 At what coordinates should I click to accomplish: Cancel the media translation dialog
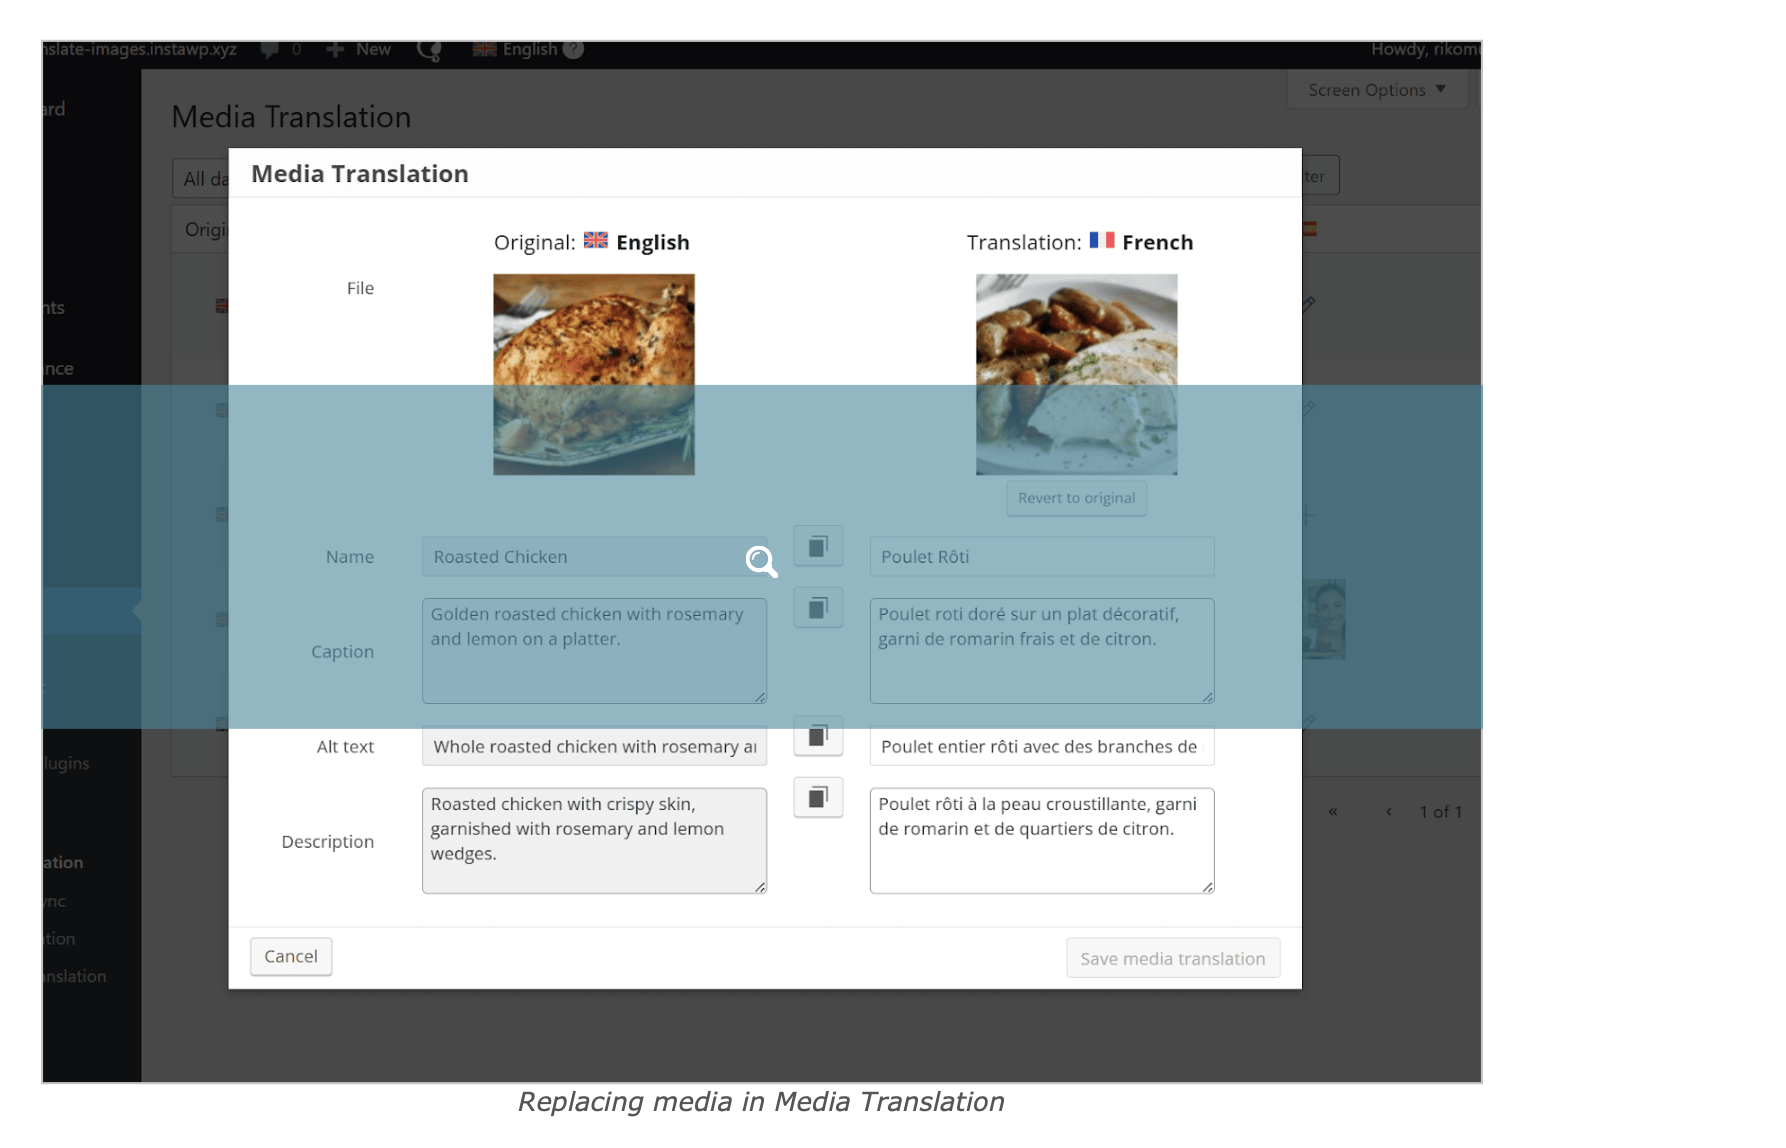pyautogui.click(x=291, y=957)
